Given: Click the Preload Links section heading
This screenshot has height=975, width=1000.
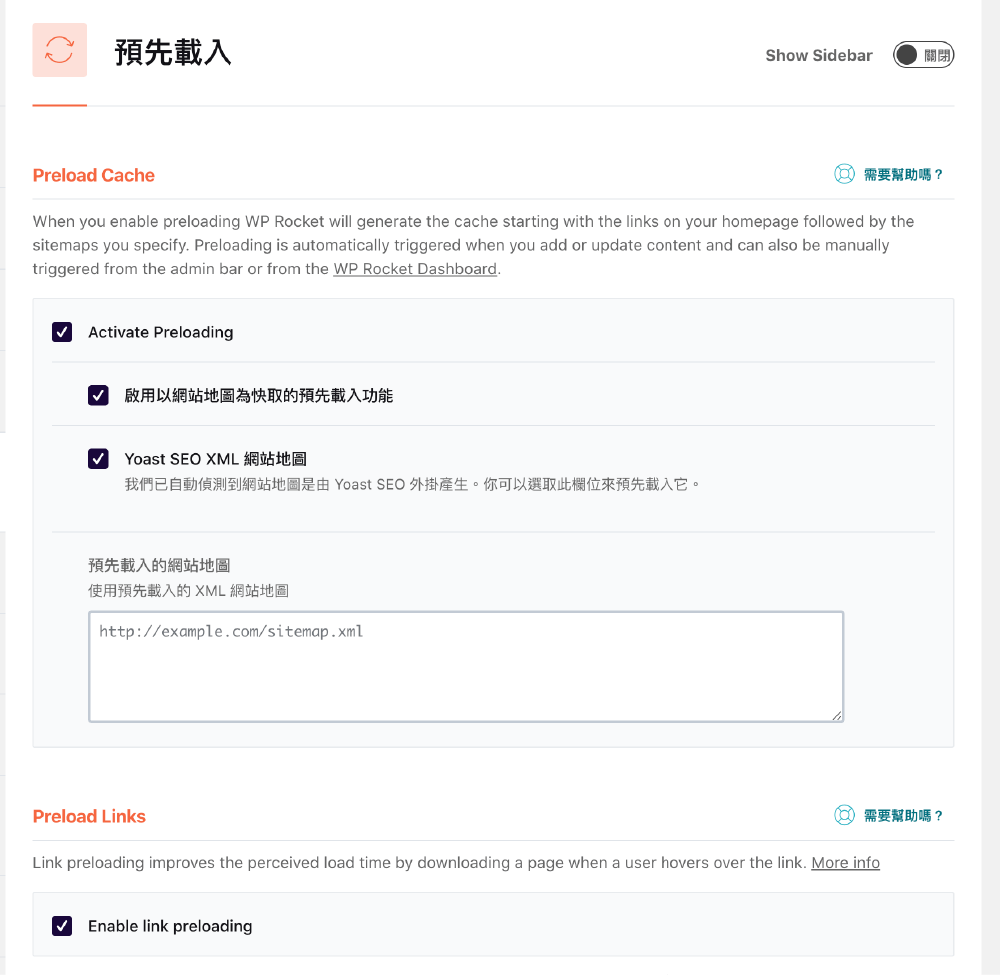Looking at the screenshot, I should 89,816.
